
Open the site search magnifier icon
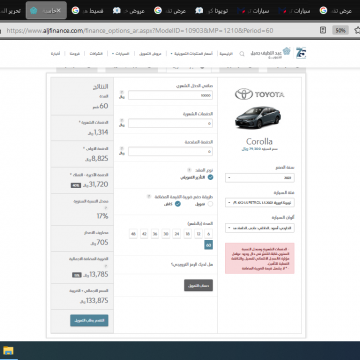click(x=242, y=54)
